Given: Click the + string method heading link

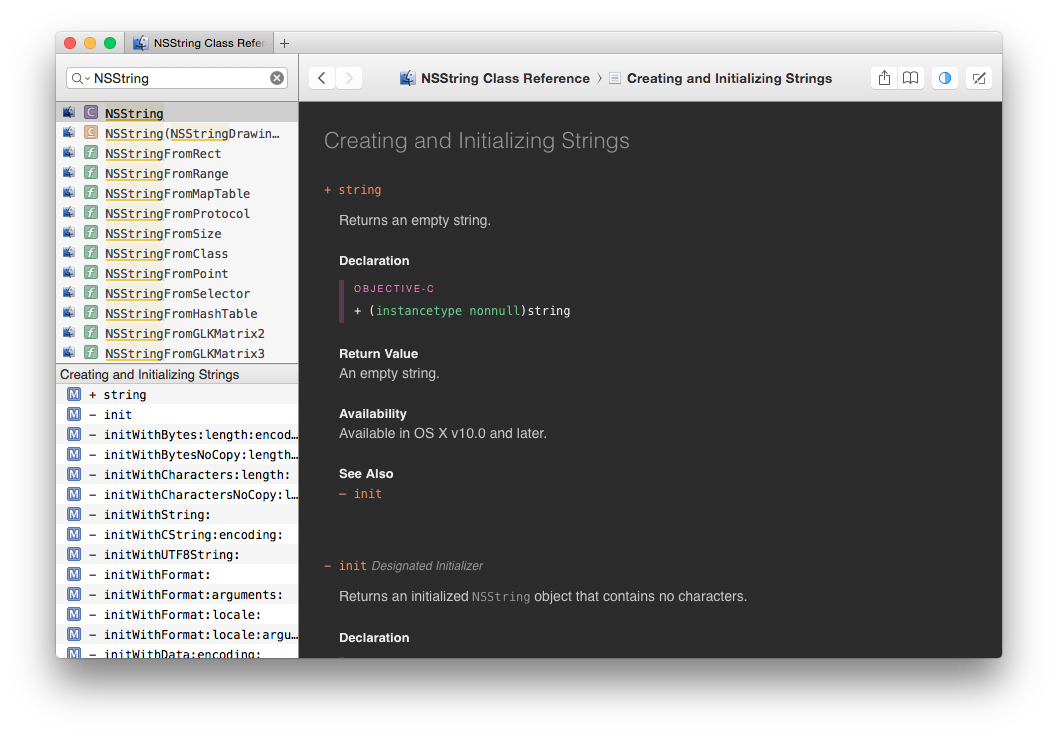Looking at the screenshot, I should tap(353, 190).
